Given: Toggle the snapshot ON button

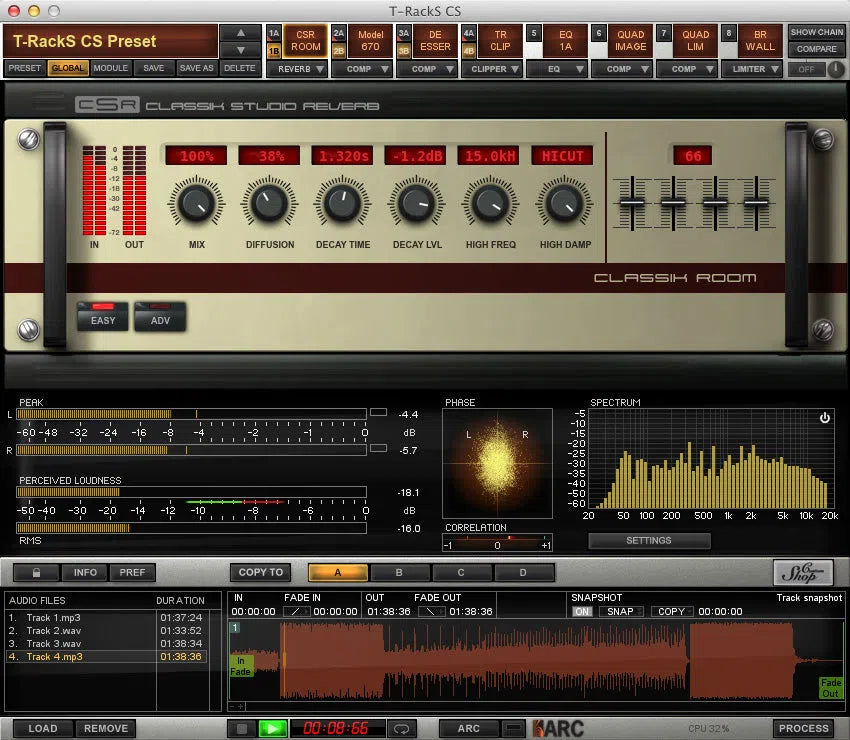Looking at the screenshot, I should pos(581,612).
